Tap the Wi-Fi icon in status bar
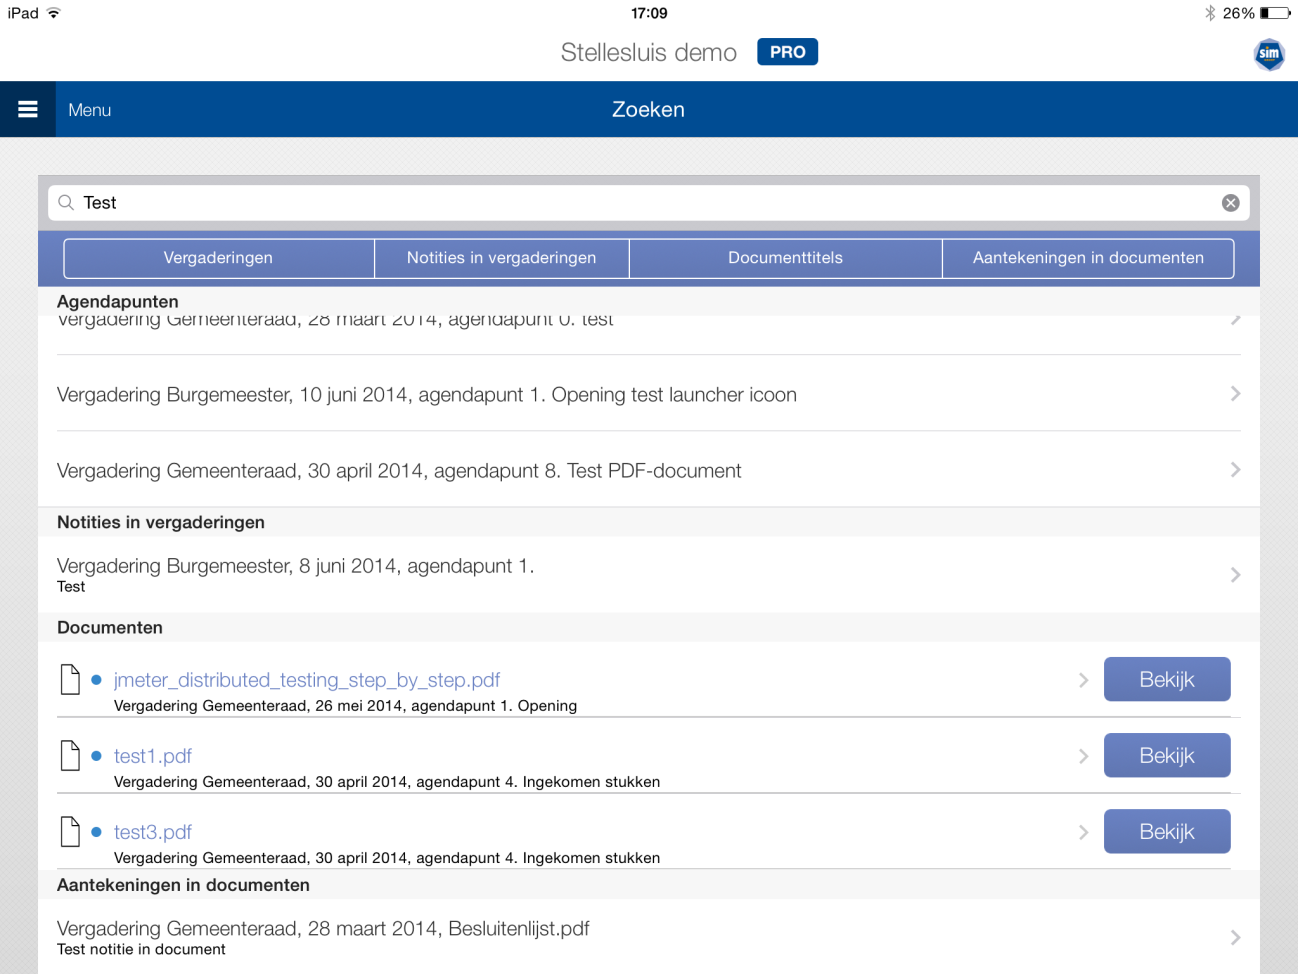This screenshot has height=974, width=1298. coord(54,13)
